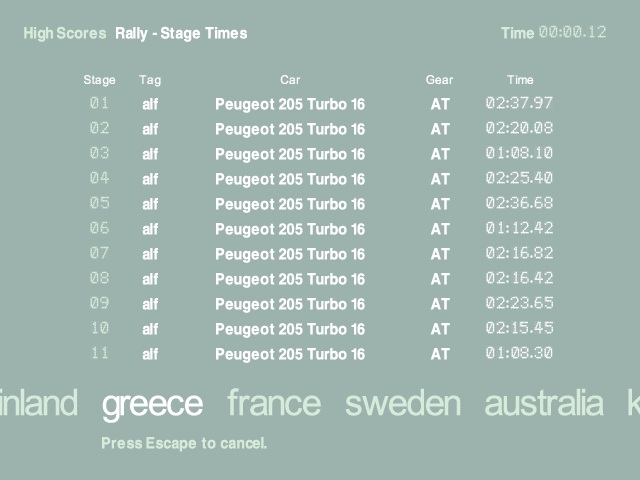The height and width of the screenshot is (480, 640).
Task: Click the Rally - Stage Times title
Action: [x=181, y=34]
